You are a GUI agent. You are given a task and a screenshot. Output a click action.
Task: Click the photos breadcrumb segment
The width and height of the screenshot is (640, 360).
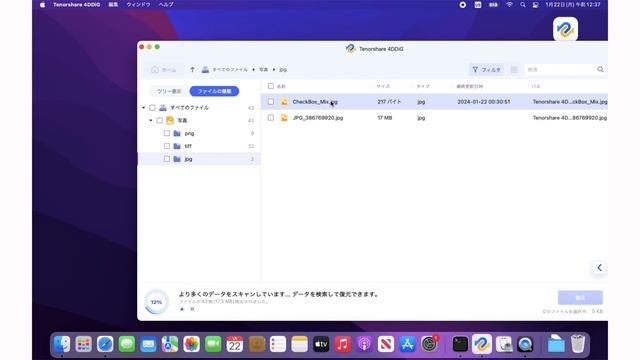pos(264,70)
